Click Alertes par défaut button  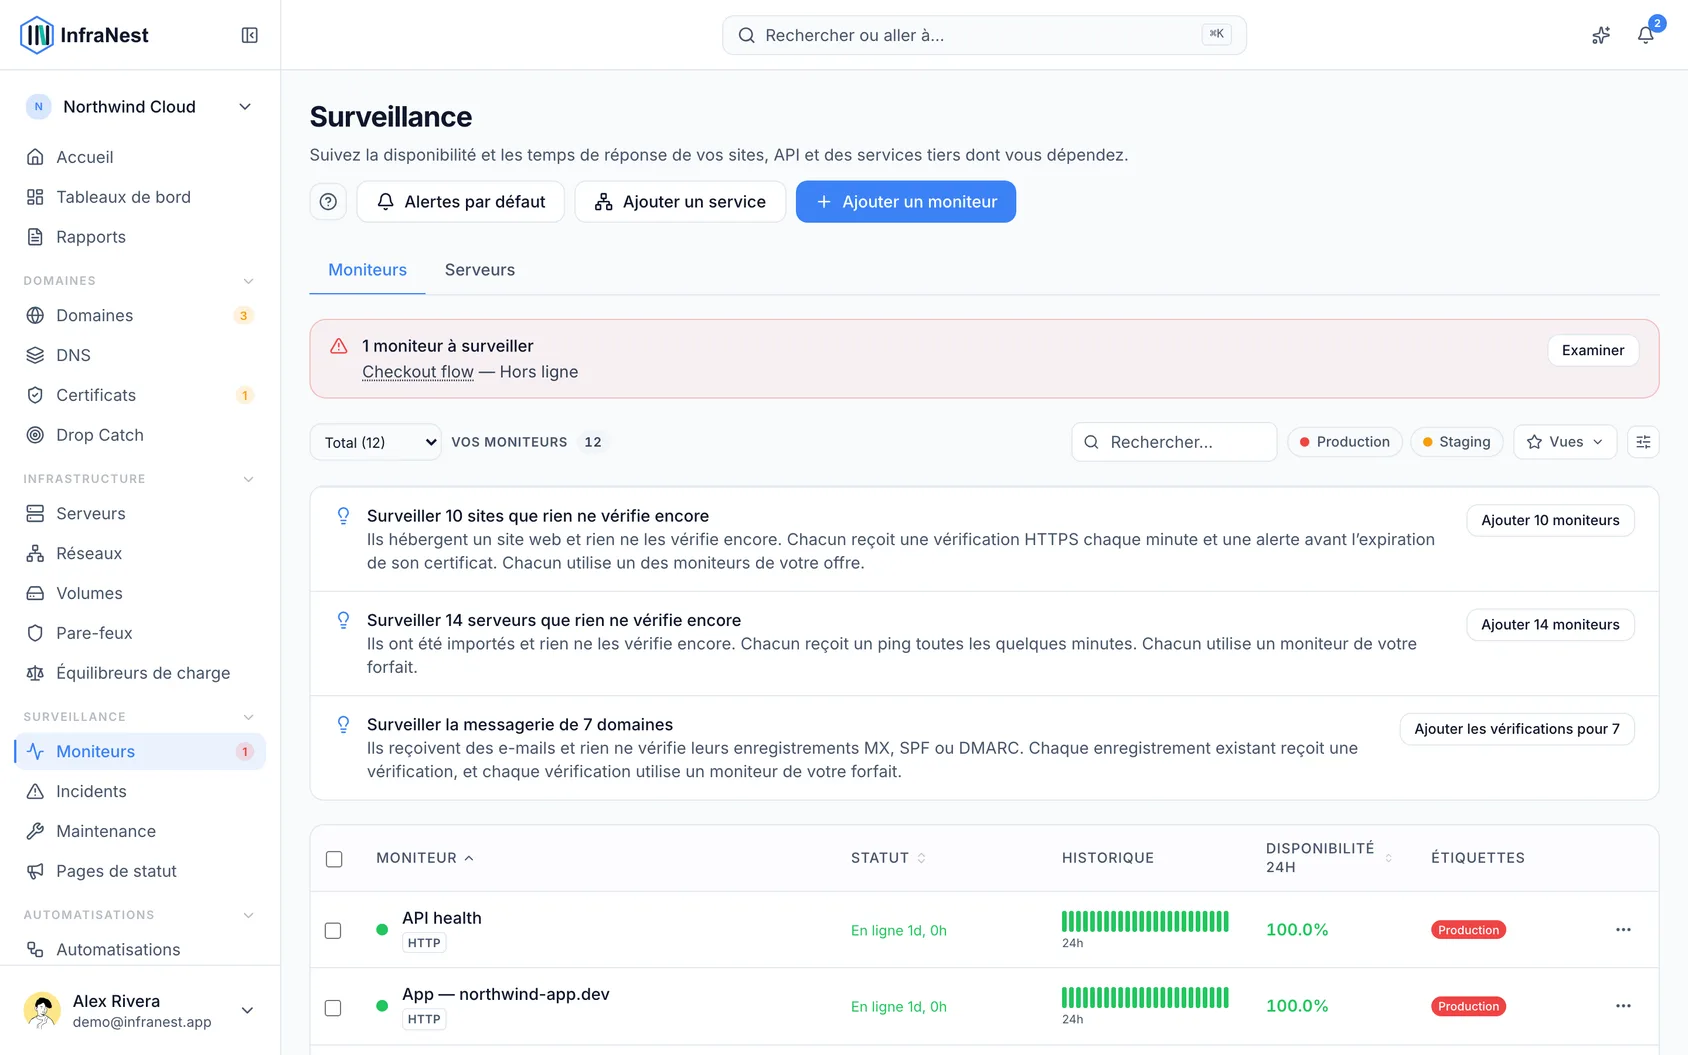(x=461, y=202)
